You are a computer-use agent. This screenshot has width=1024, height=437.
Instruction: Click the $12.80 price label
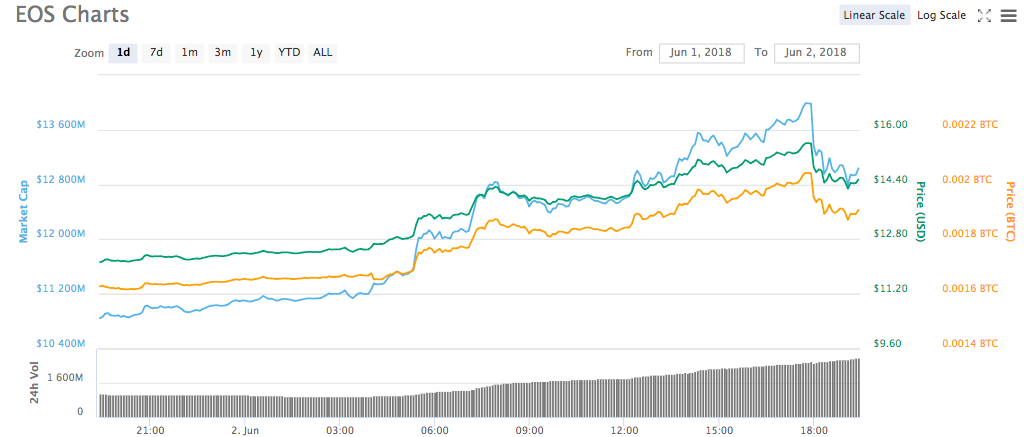pos(891,234)
